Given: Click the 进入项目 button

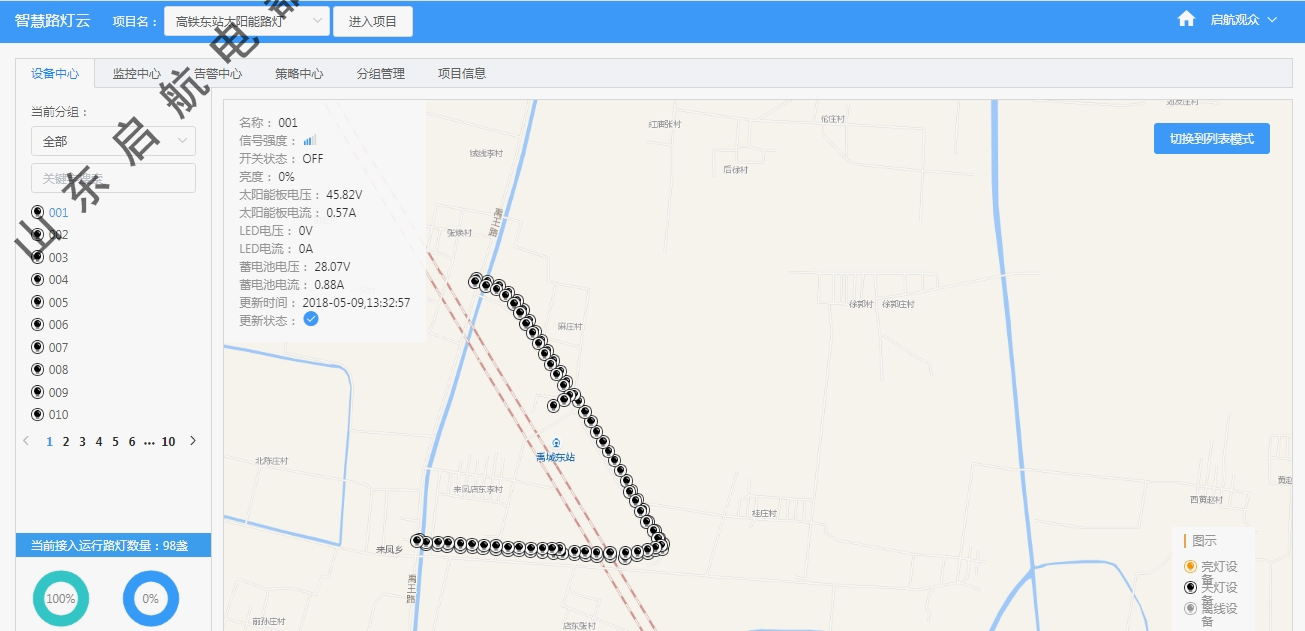Looking at the screenshot, I should (373, 21).
